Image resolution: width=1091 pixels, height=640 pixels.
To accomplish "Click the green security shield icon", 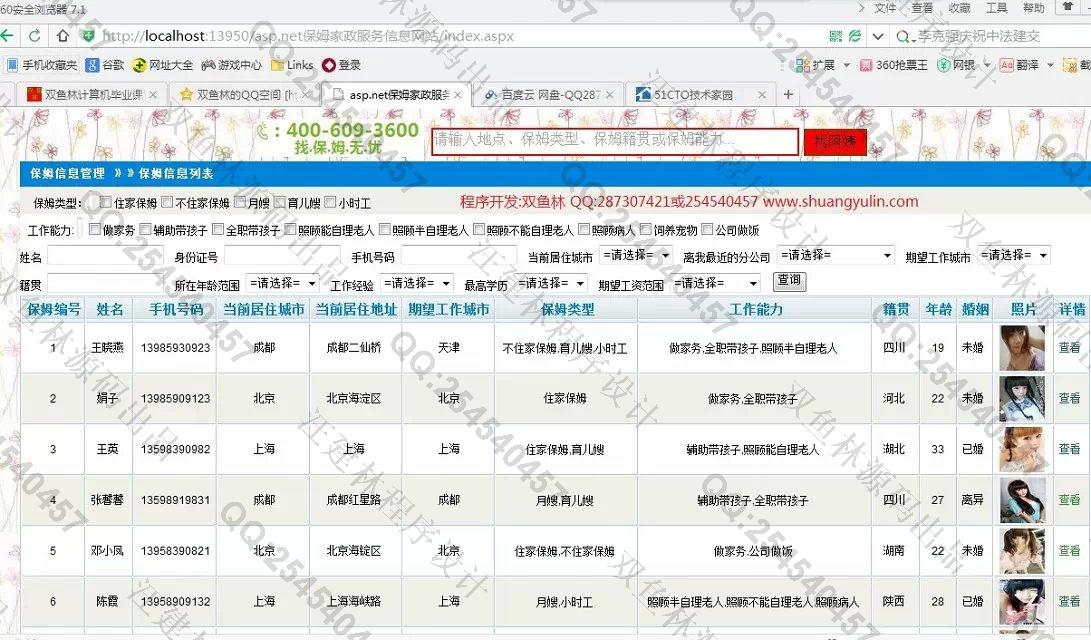I will coord(88,35).
